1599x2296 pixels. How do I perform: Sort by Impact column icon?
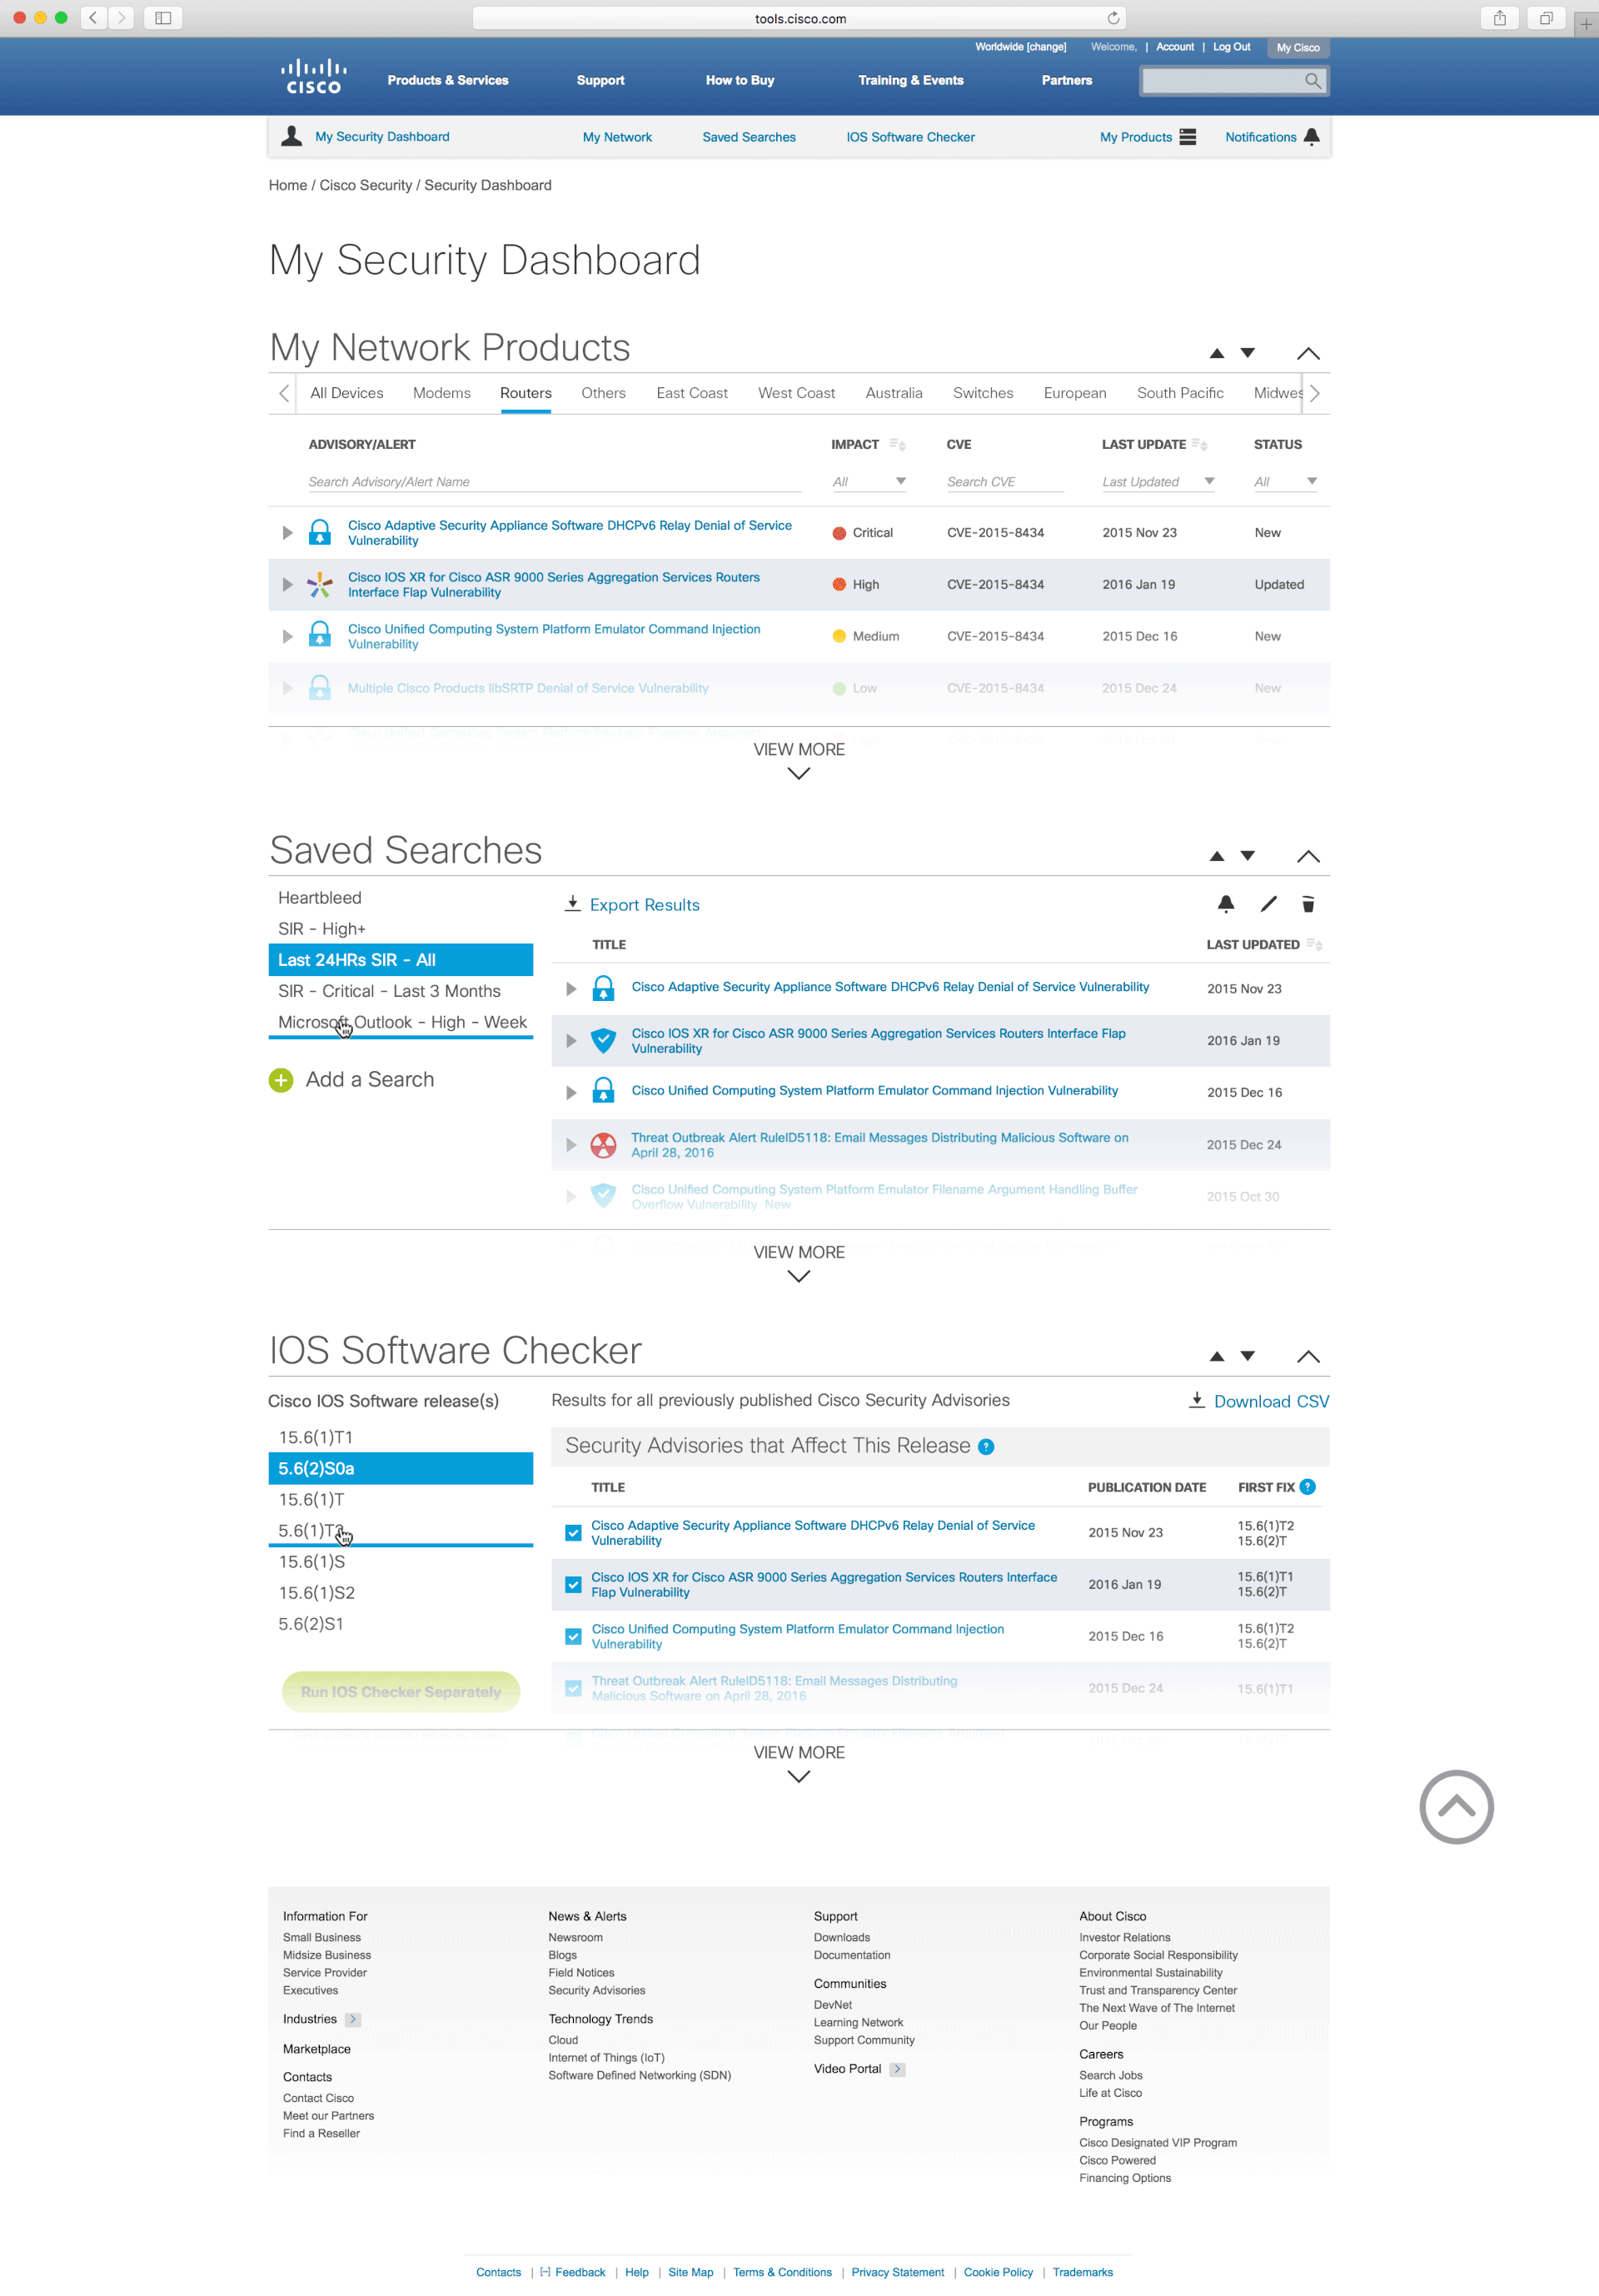tap(898, 445)
